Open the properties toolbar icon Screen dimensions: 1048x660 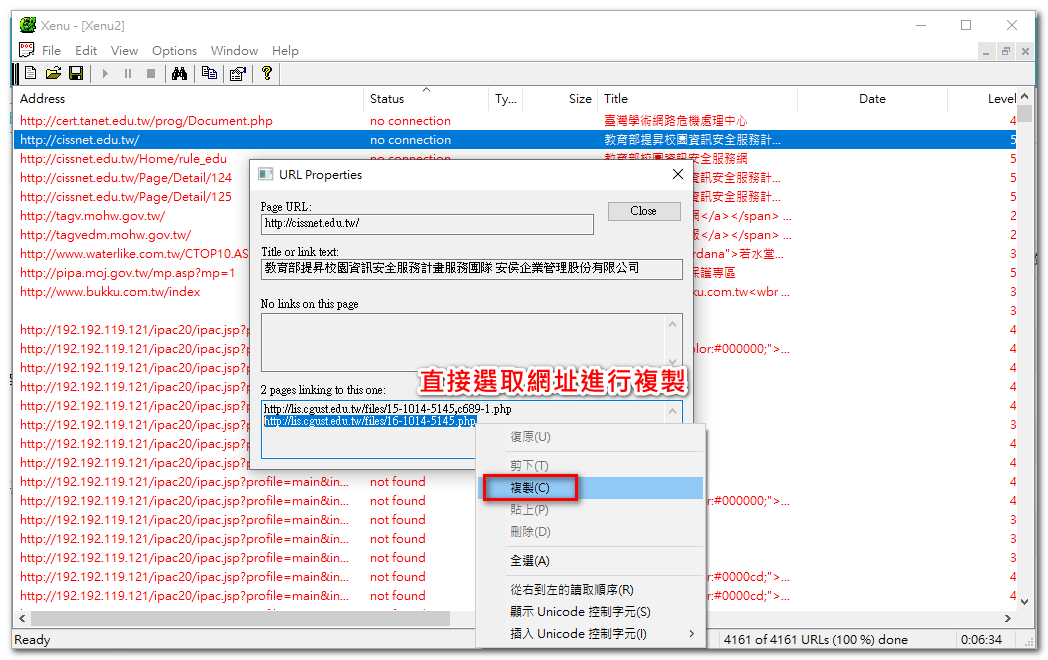point(238,74)
